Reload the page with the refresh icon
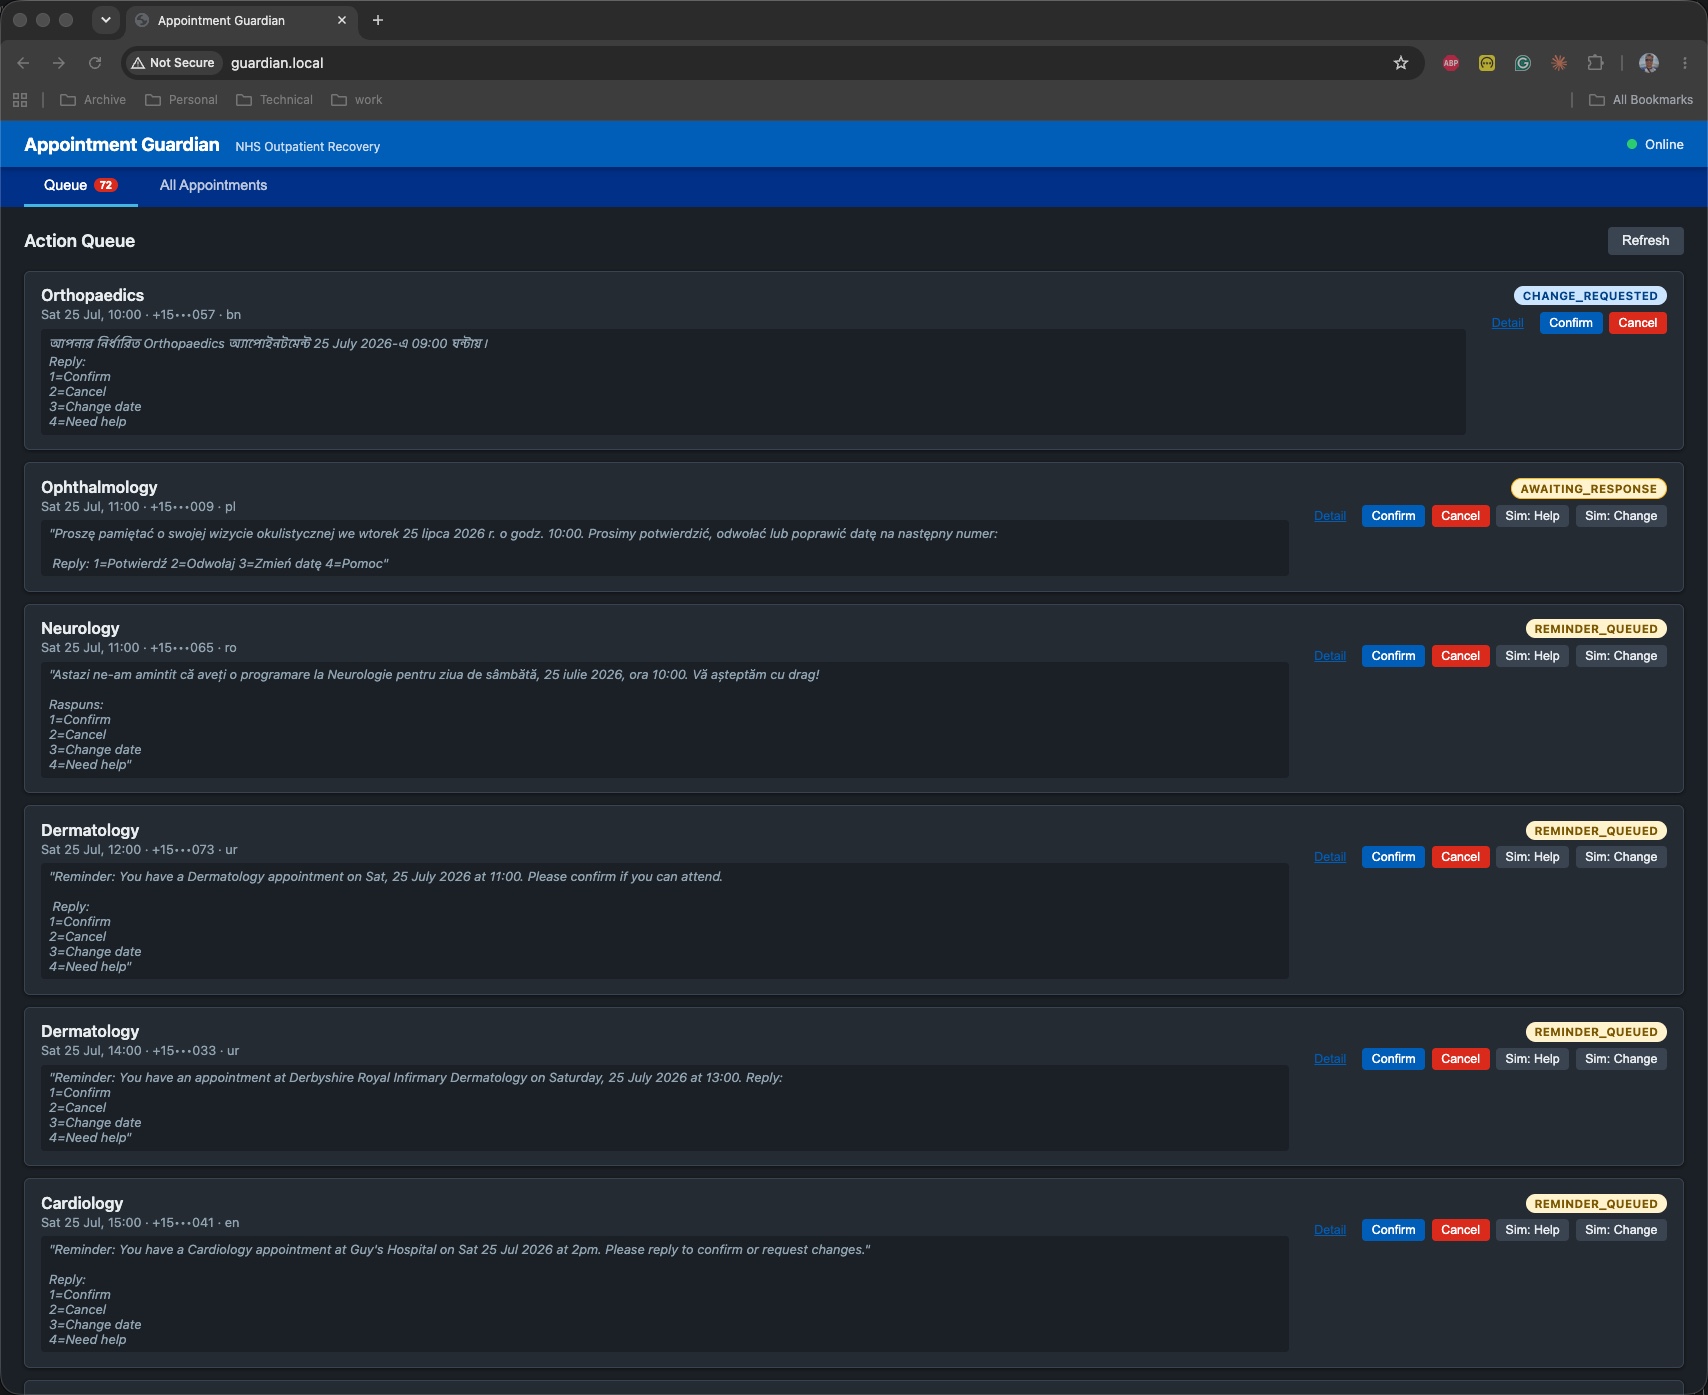The image size is (1708, 1395). click(x=95, y=63)
